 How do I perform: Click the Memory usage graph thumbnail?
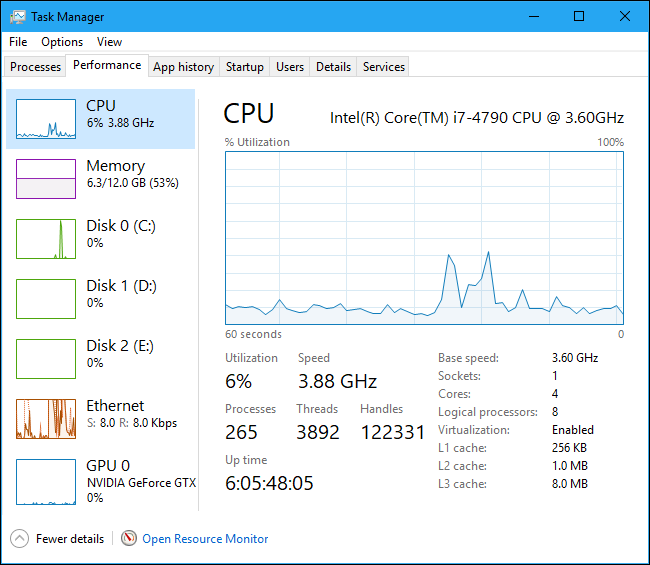click(46, 179)
